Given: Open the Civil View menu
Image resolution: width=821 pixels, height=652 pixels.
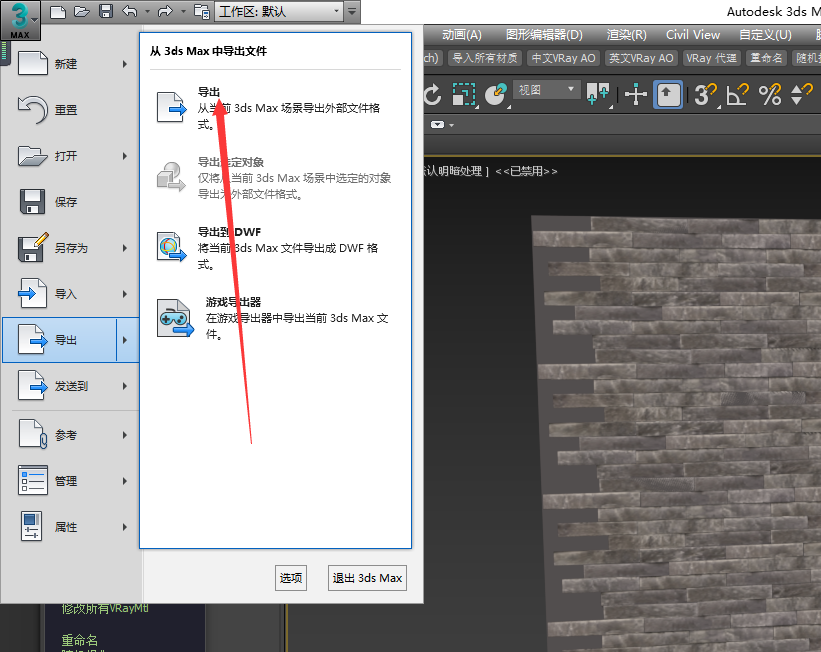Looking at the screenshot, I should click(693, 35).
